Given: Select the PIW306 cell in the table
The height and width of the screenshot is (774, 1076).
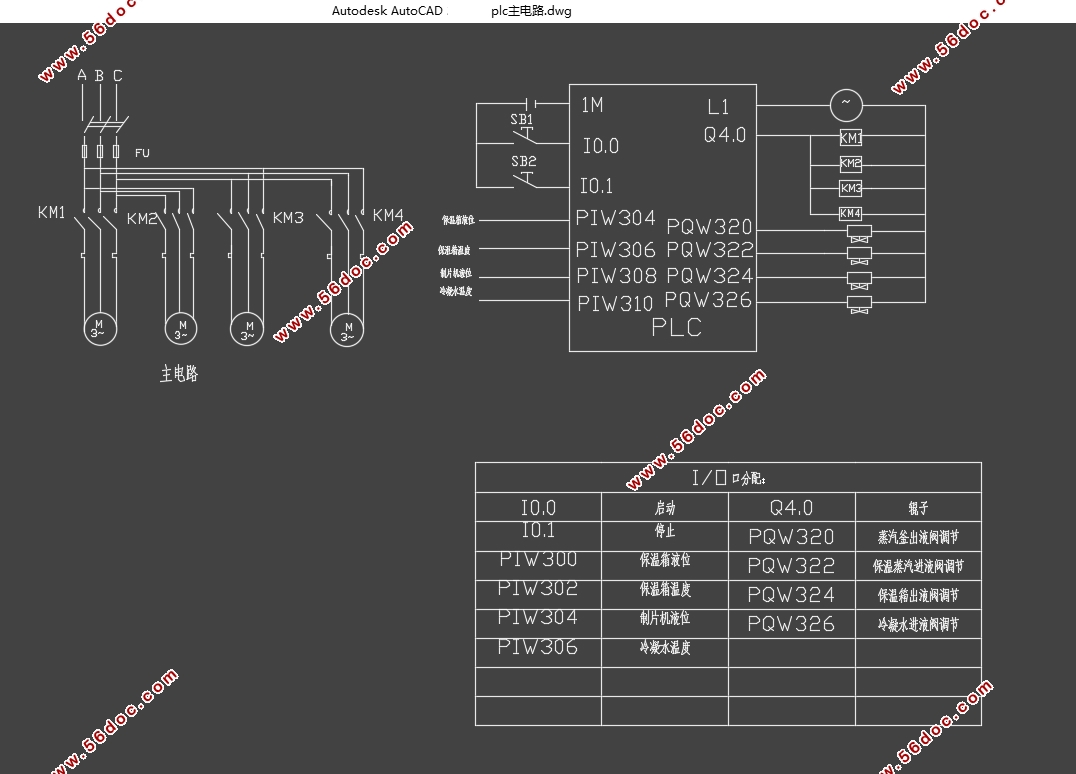Looking at the screenshot, I should click(538, 646).
